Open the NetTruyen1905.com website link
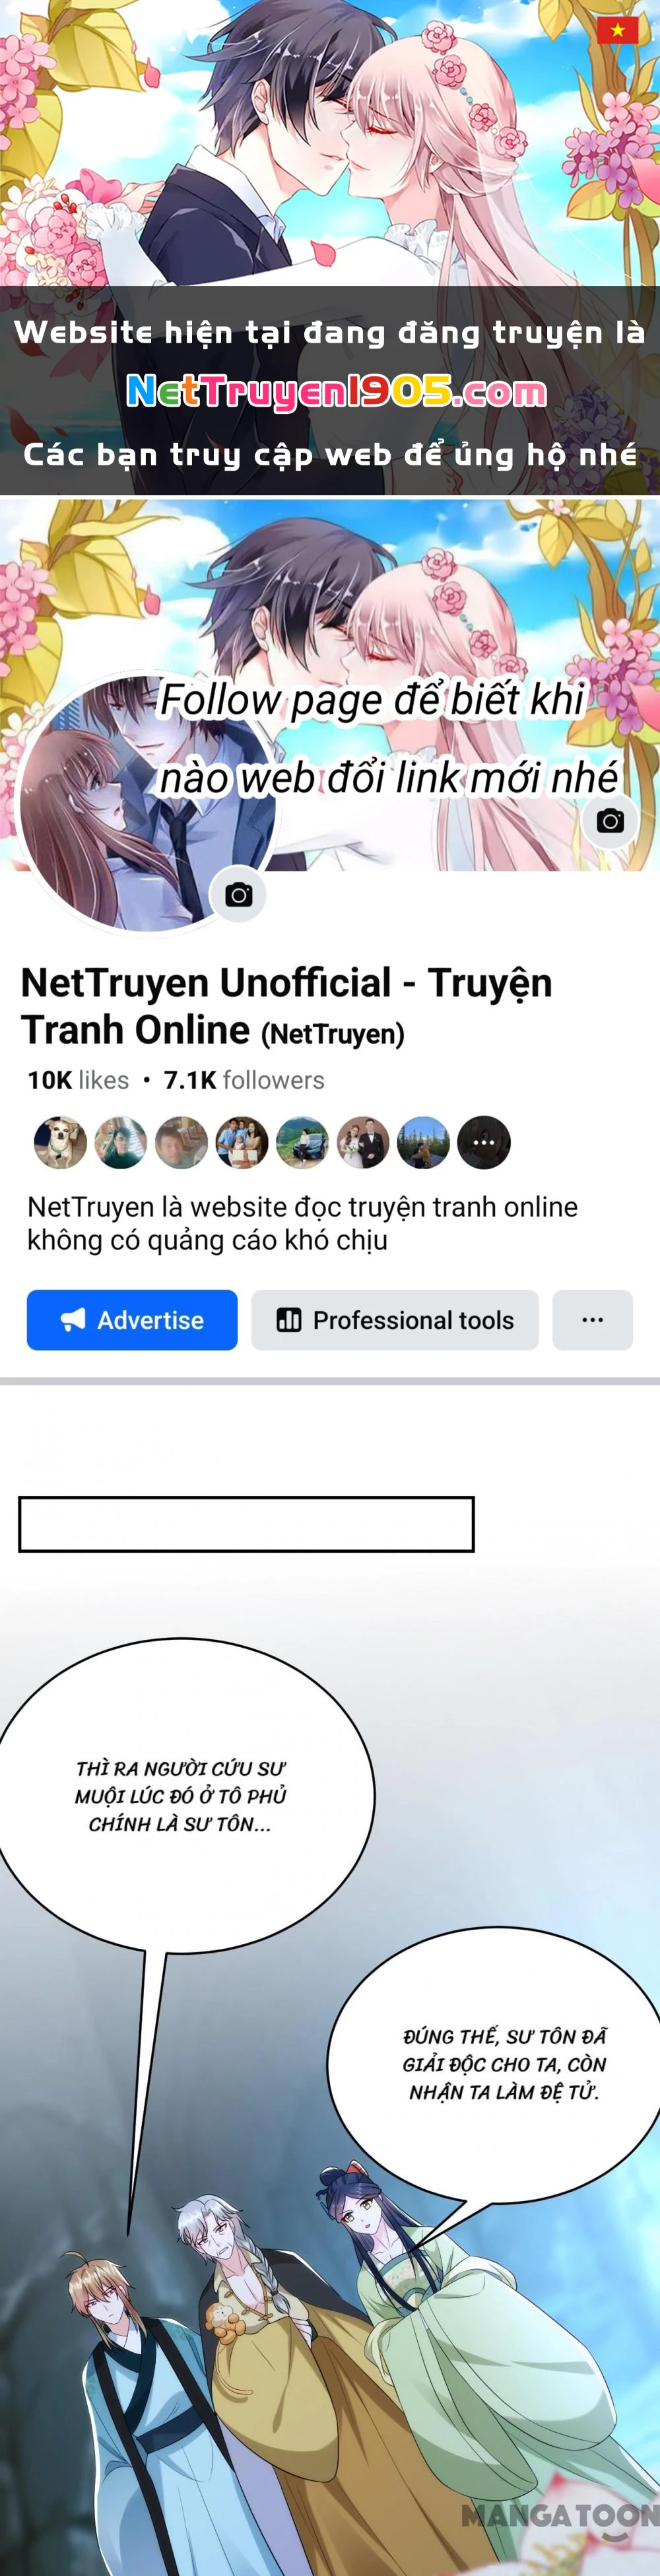The height and width of the screenshot is (2576, 660). pos(336,392)
